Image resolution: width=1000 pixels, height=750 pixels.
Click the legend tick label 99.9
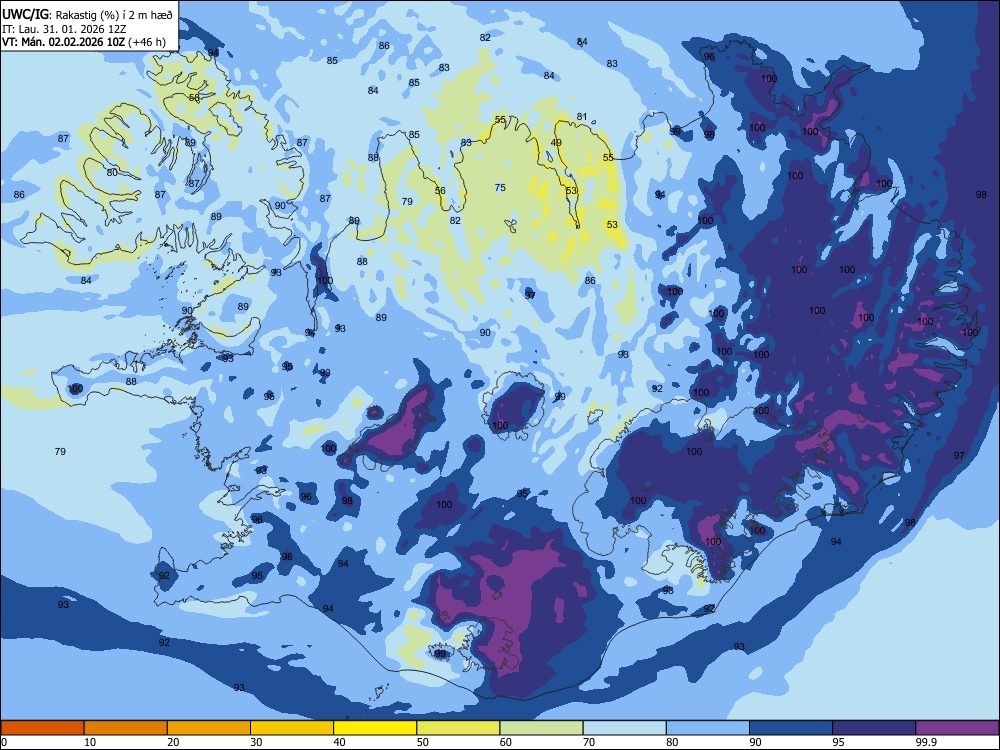[926, 742]
